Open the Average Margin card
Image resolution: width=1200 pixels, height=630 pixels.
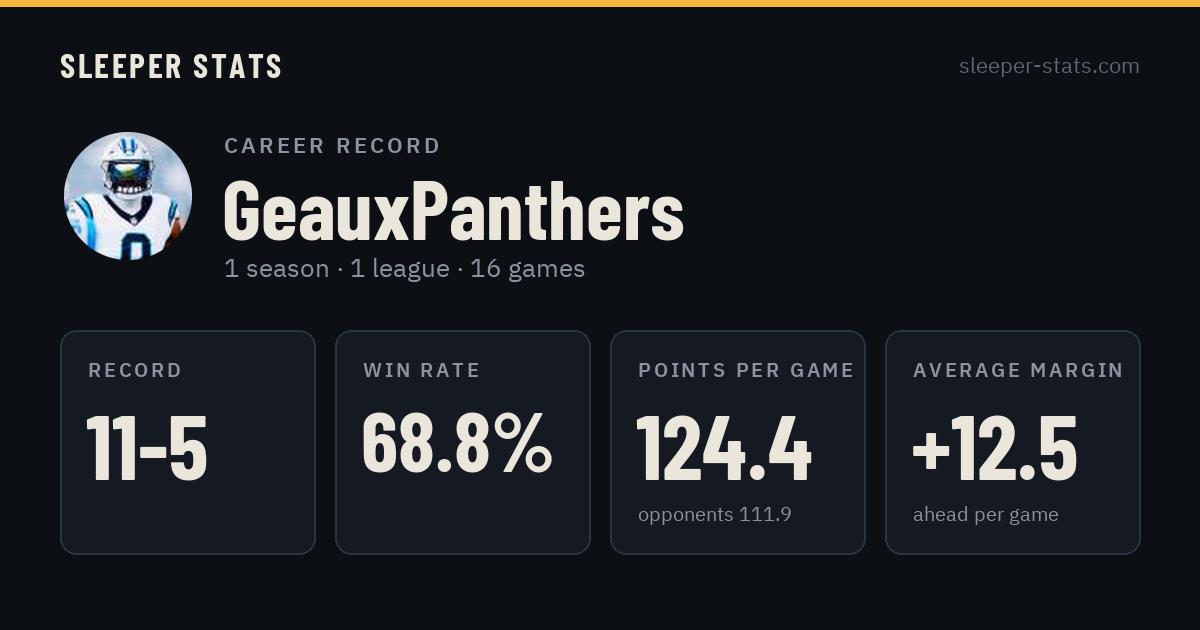(1013, 442)
